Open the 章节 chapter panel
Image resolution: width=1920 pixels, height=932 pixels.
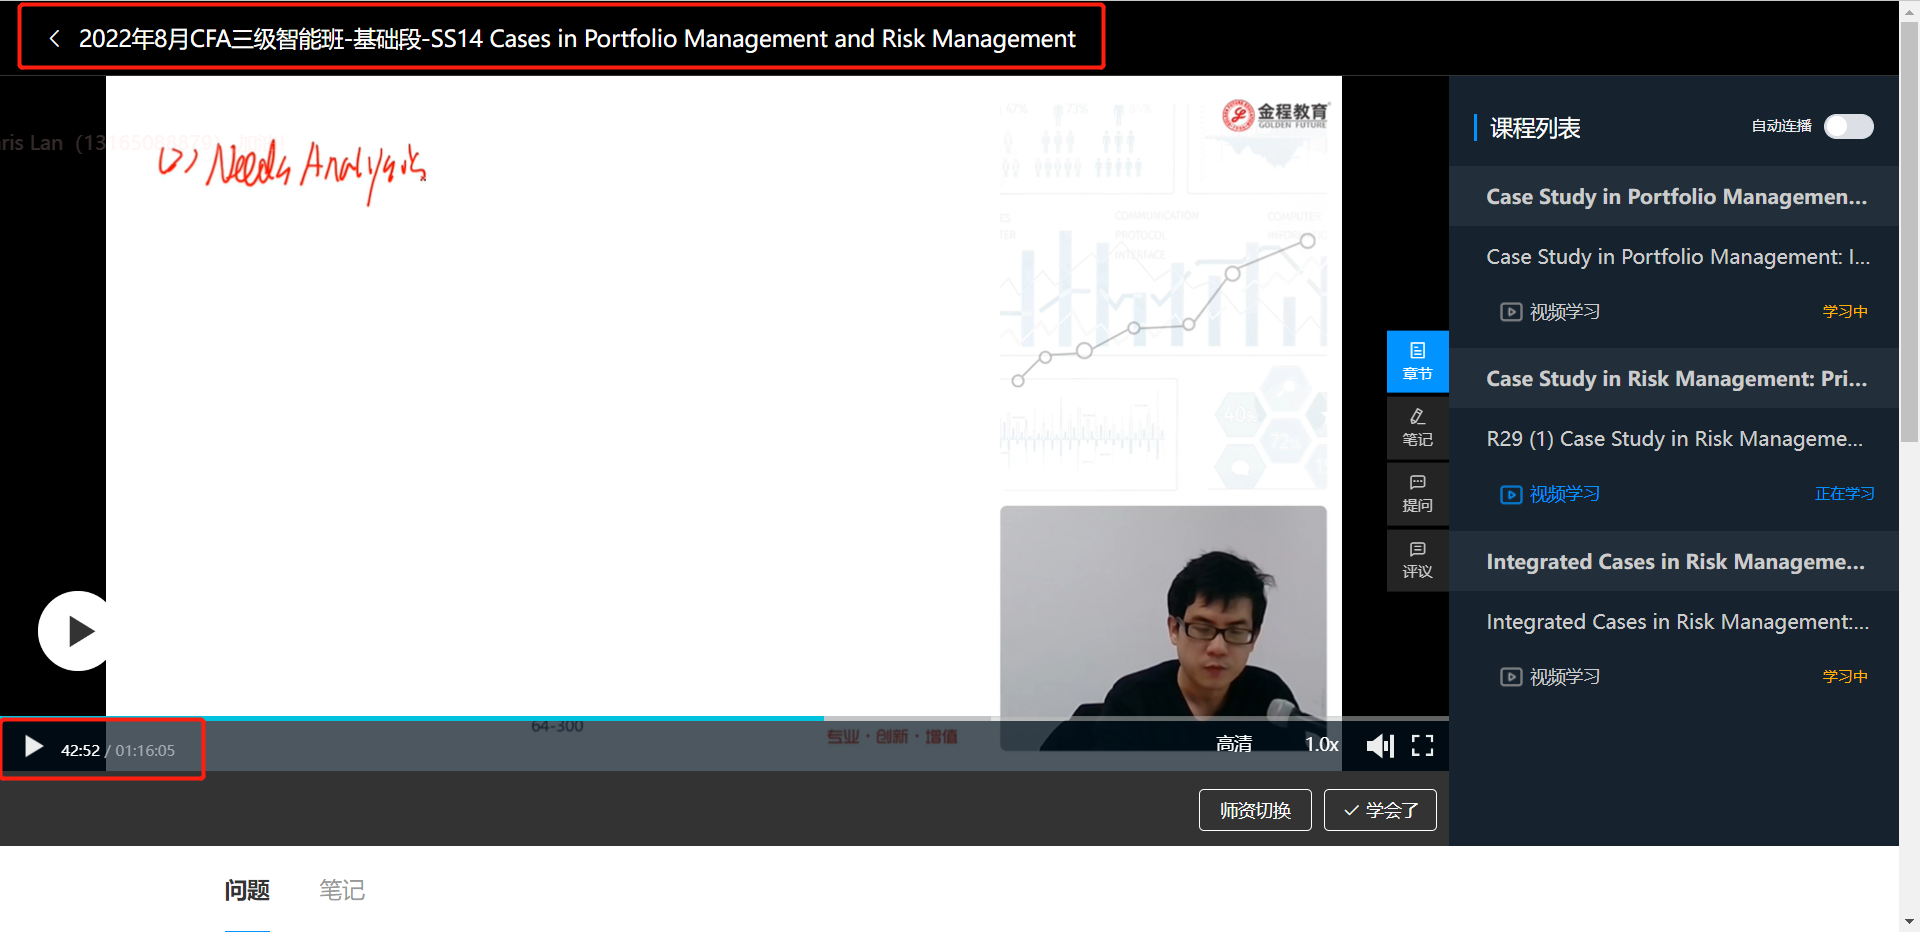1418,362
